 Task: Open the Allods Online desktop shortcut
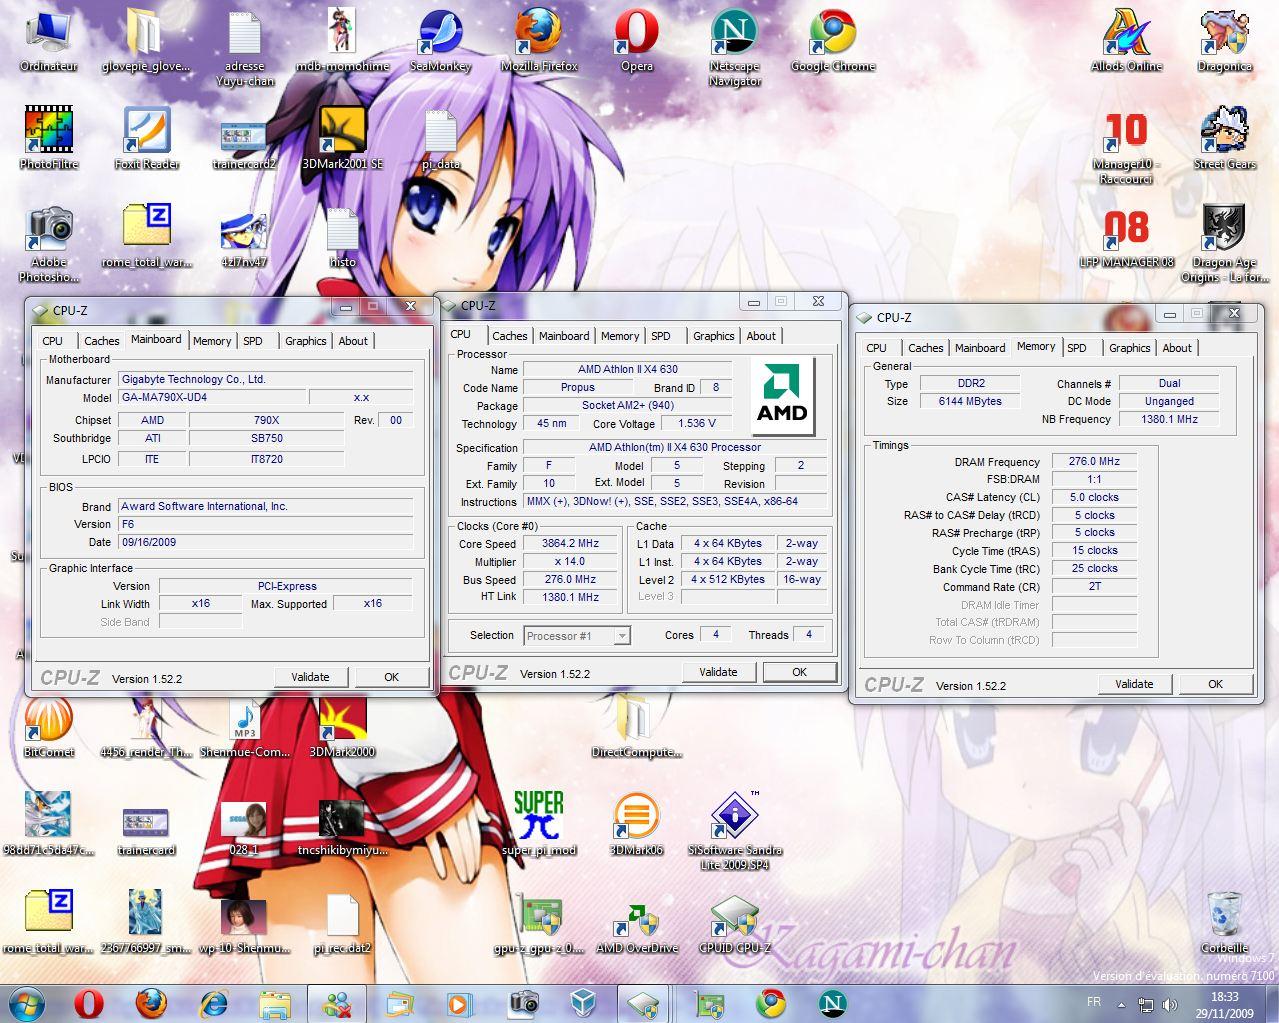[x=1126, y=42]
